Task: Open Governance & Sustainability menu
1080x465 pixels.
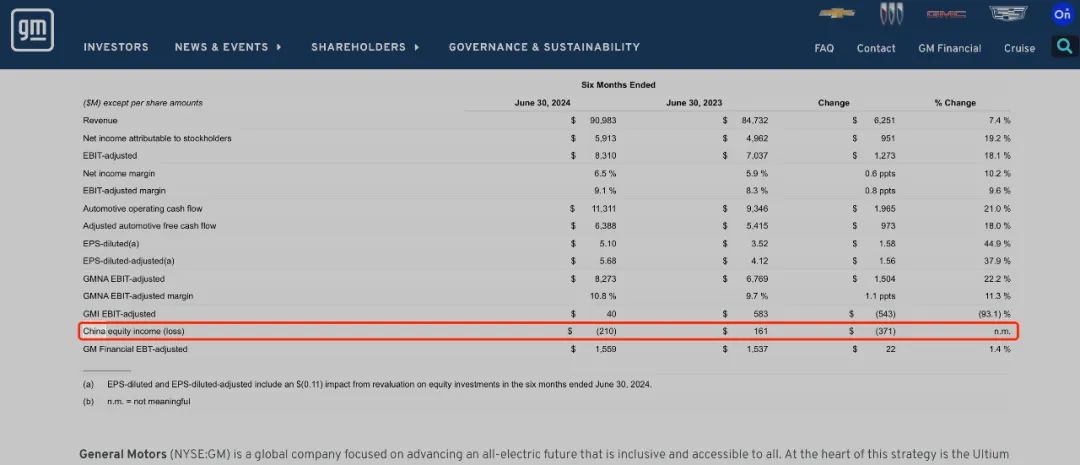Action: point(544,47)
